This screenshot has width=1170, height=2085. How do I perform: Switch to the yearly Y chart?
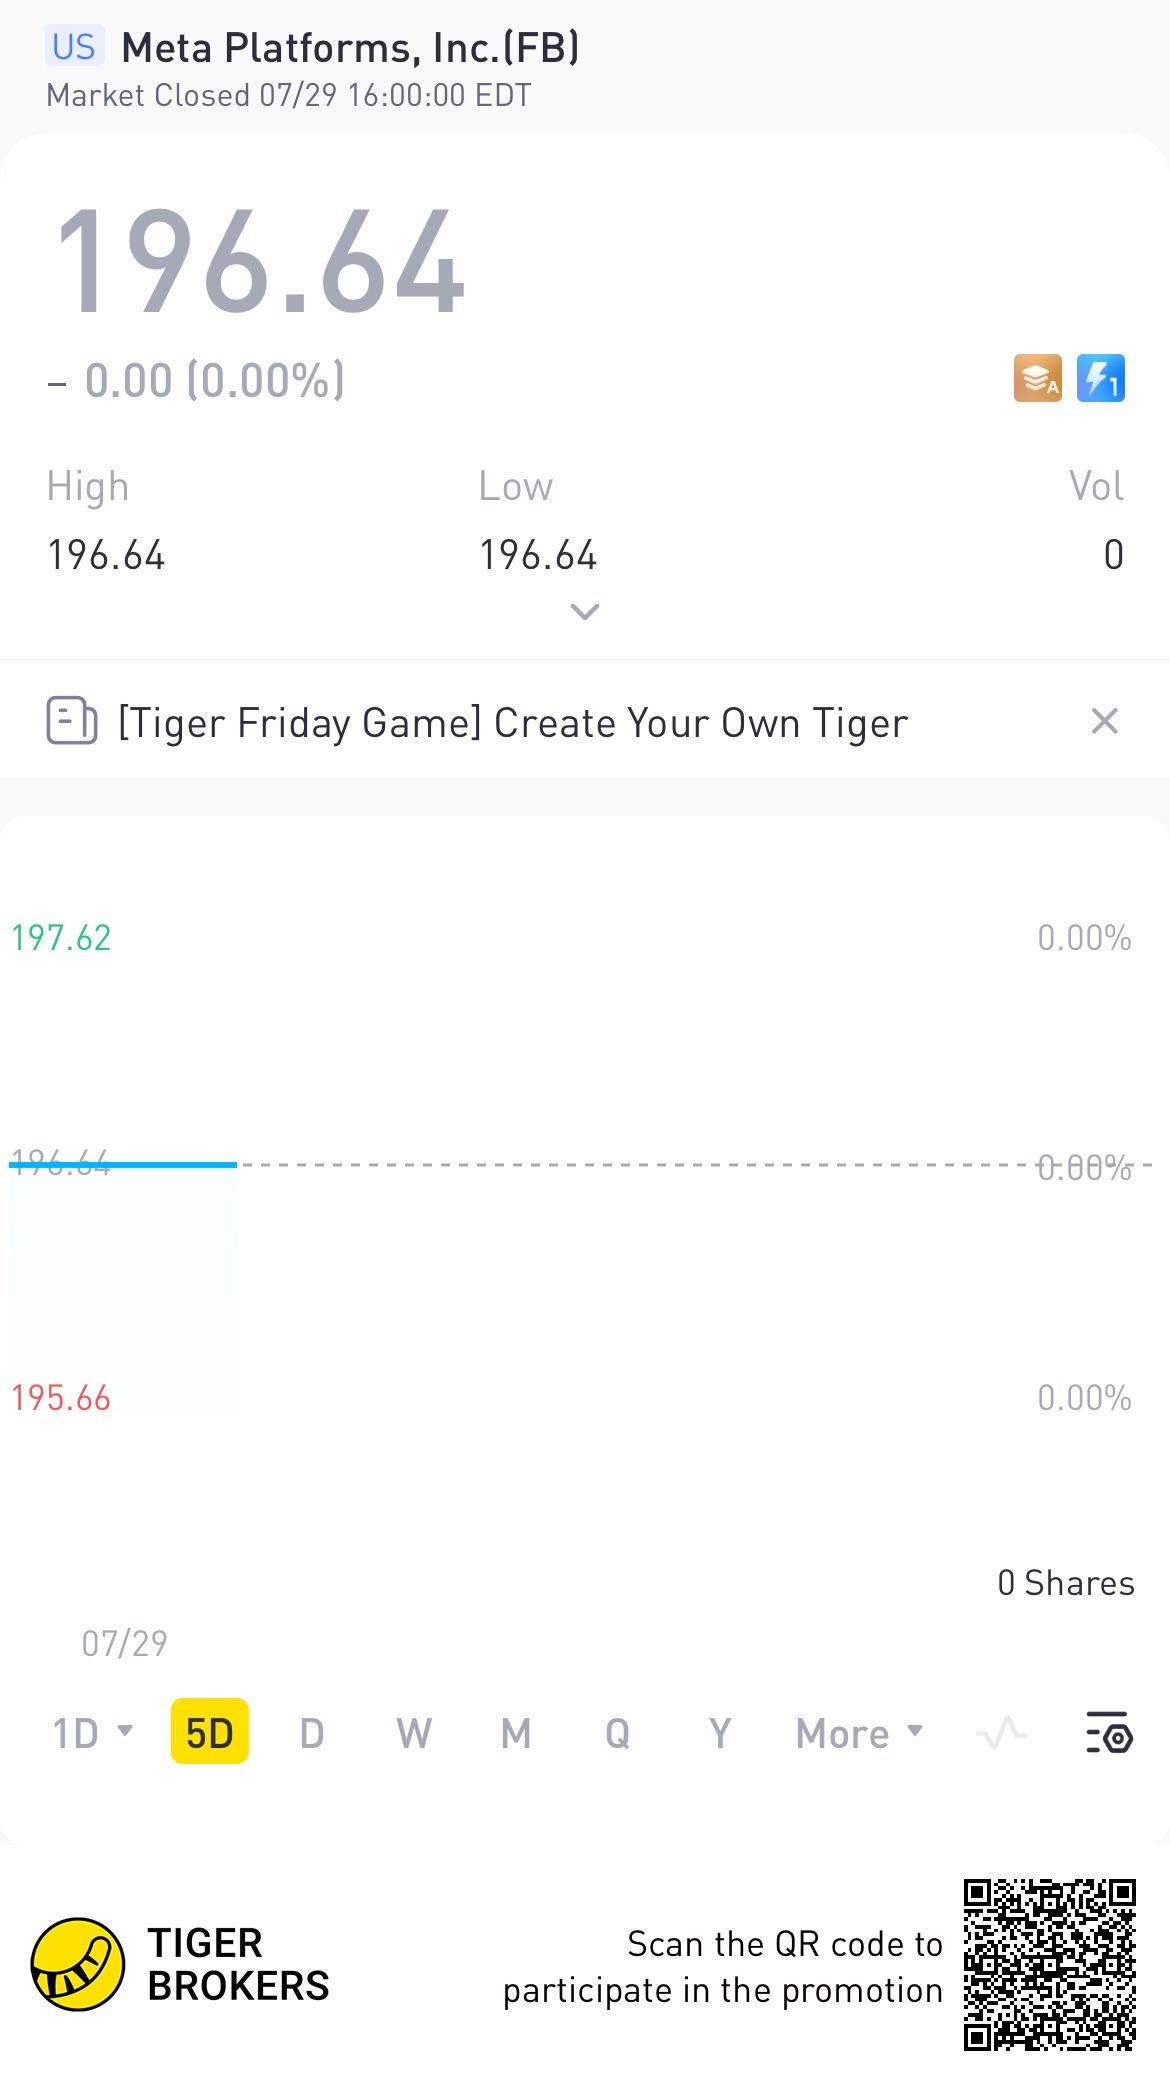coord(720,1733)
